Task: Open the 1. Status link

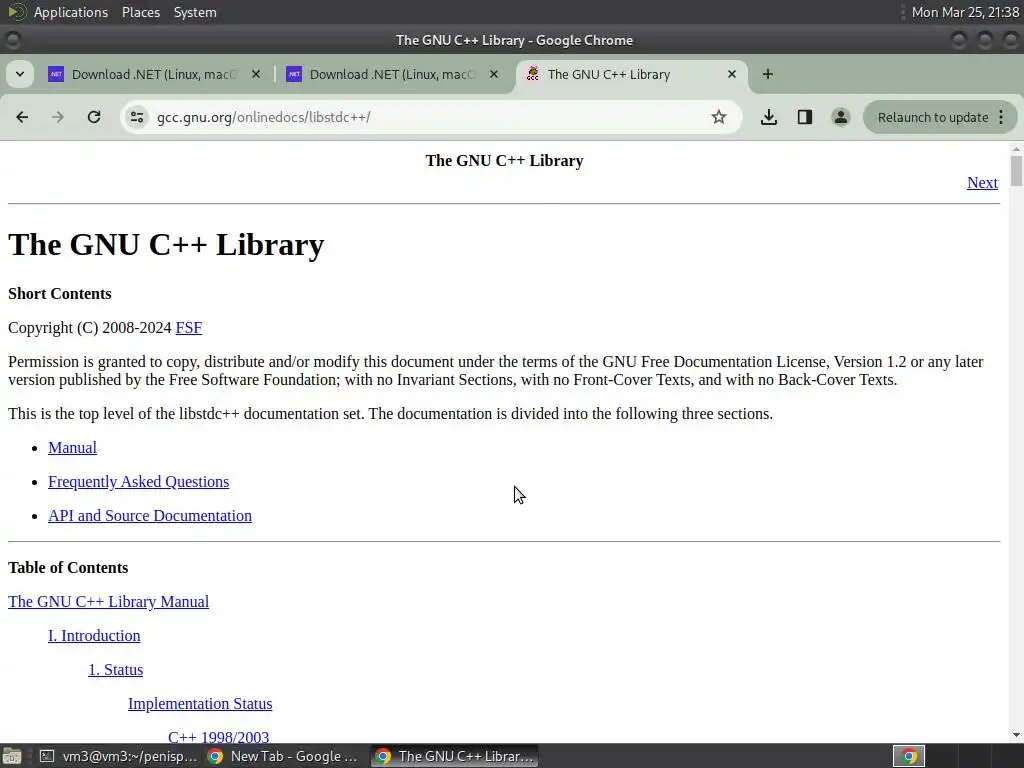Action: coord(116,670)
